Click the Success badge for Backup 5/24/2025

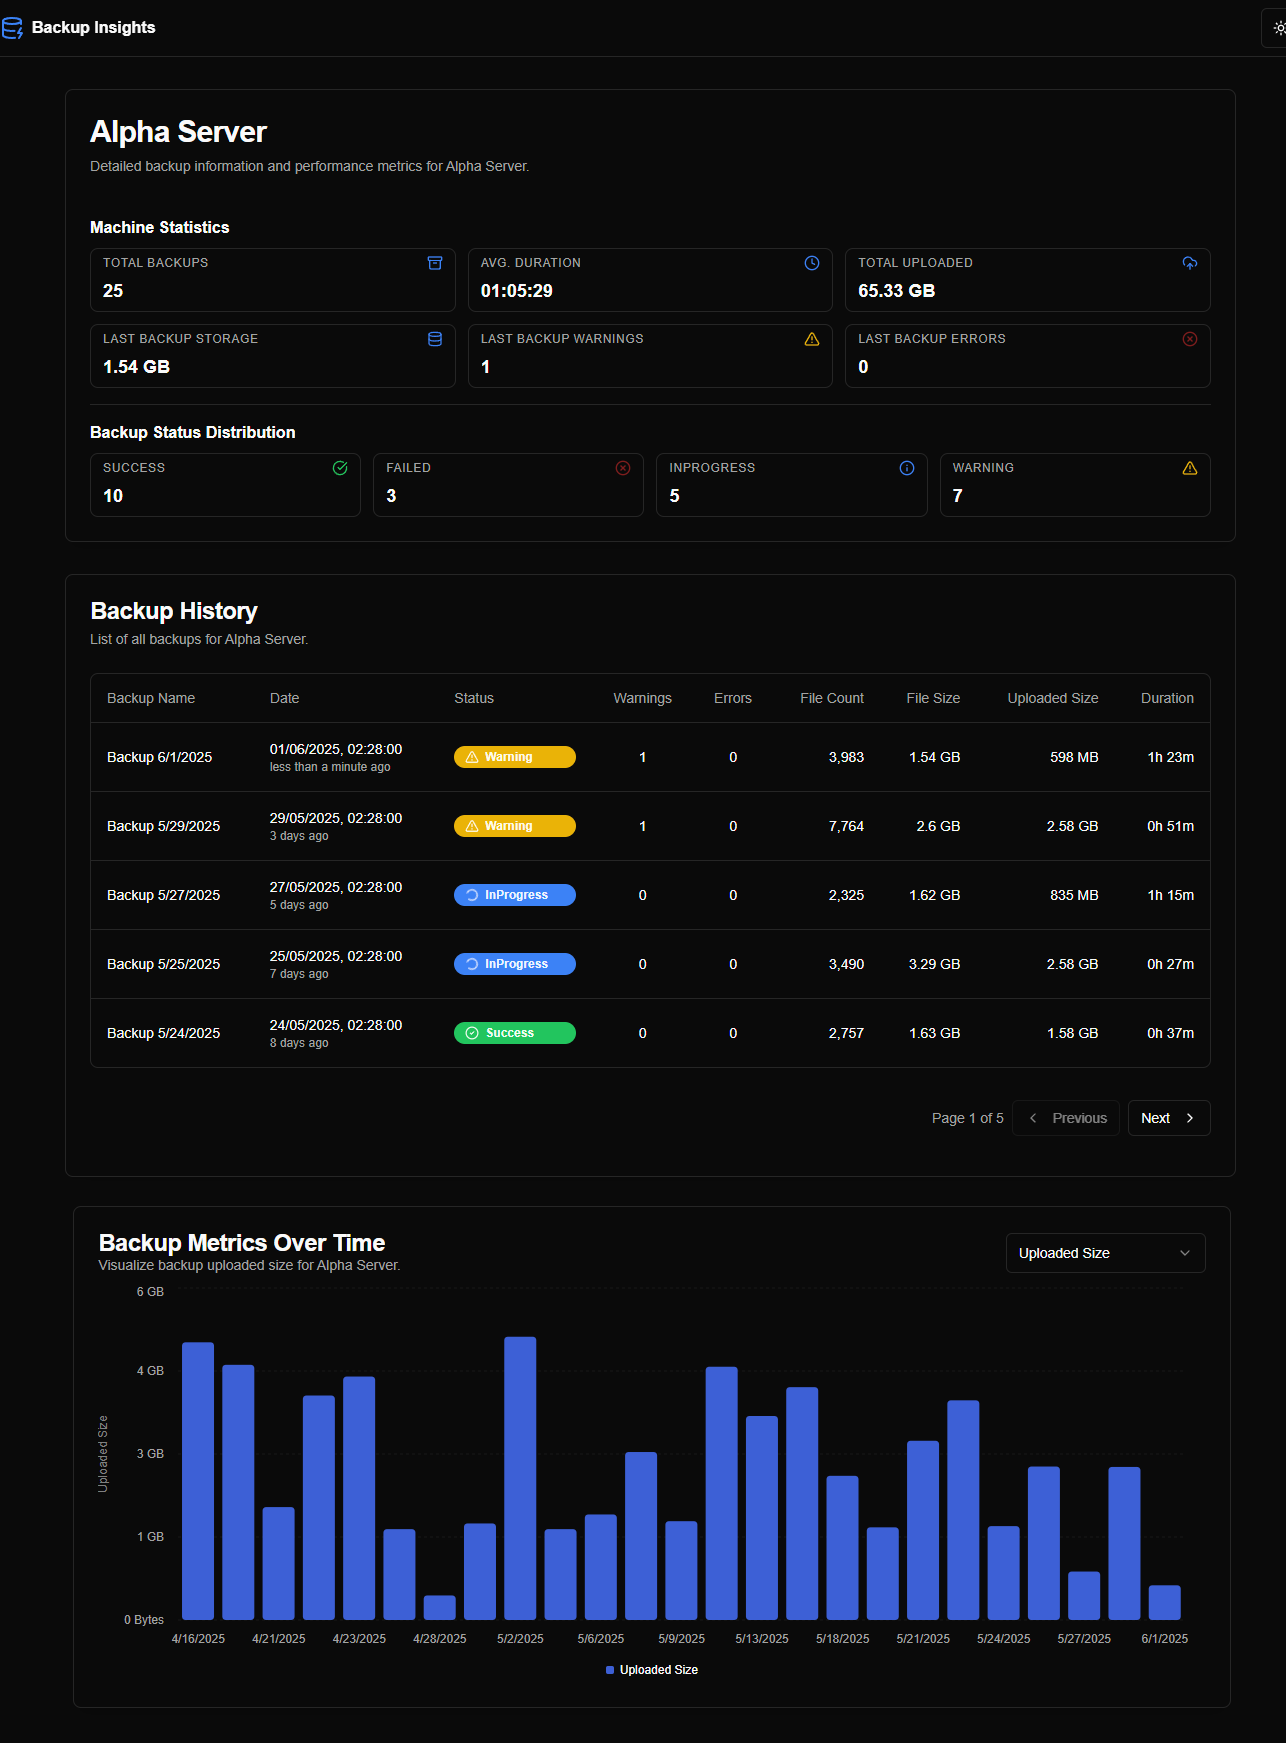(x=514, y=1033)
